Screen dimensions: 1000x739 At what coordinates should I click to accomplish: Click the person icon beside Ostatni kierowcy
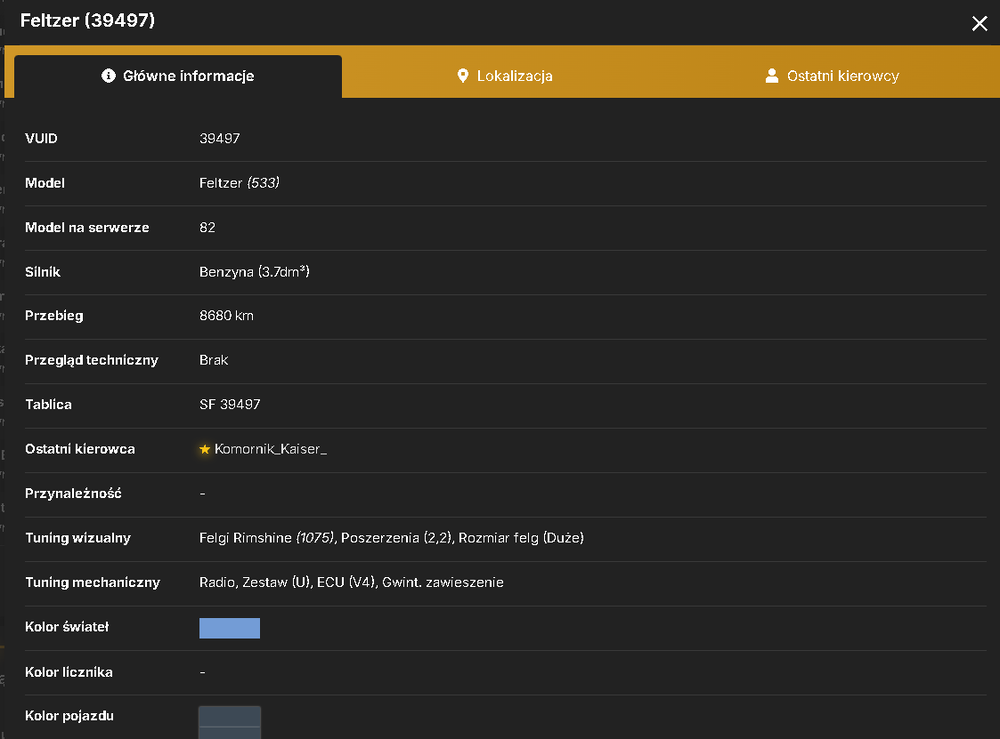[772, 76]
